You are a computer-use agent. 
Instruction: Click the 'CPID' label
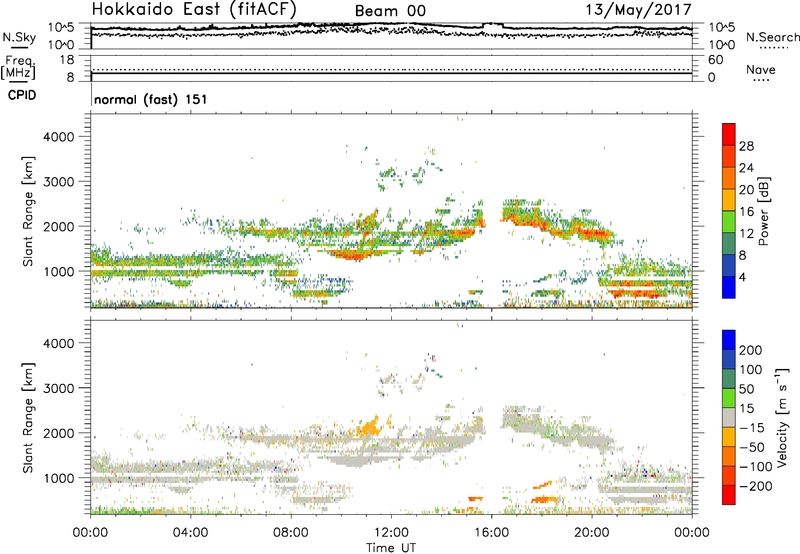tap(22, 95)
